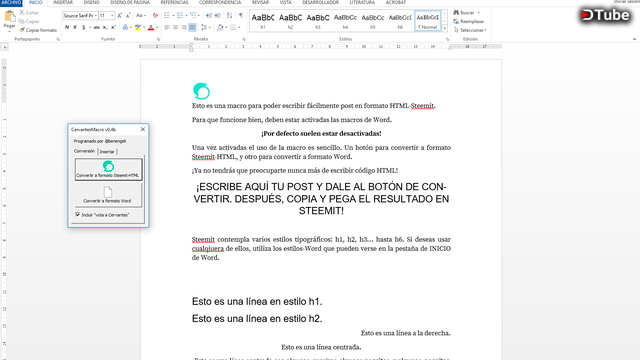Toggle underline with the S button
640x360 pixels.
pos(84,27)
